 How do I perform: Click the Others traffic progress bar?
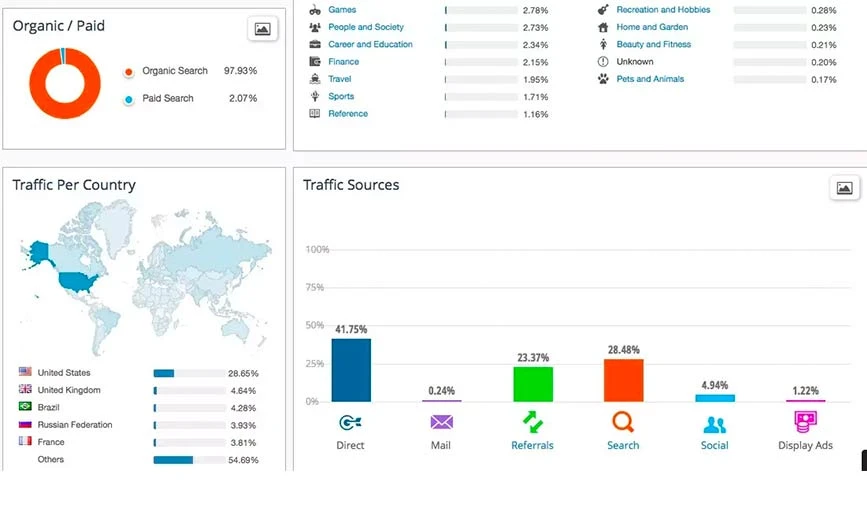[189, 460]
